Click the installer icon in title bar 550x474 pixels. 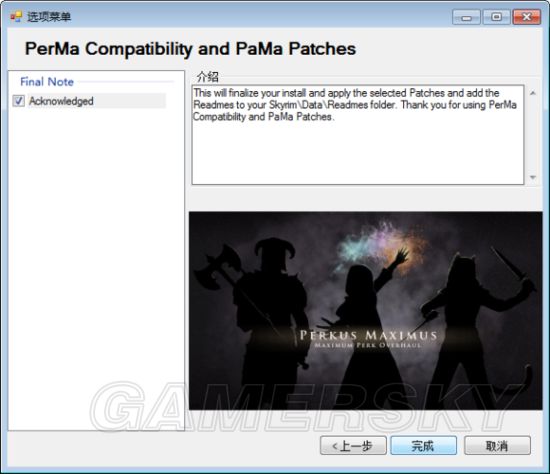coord(16,16)
